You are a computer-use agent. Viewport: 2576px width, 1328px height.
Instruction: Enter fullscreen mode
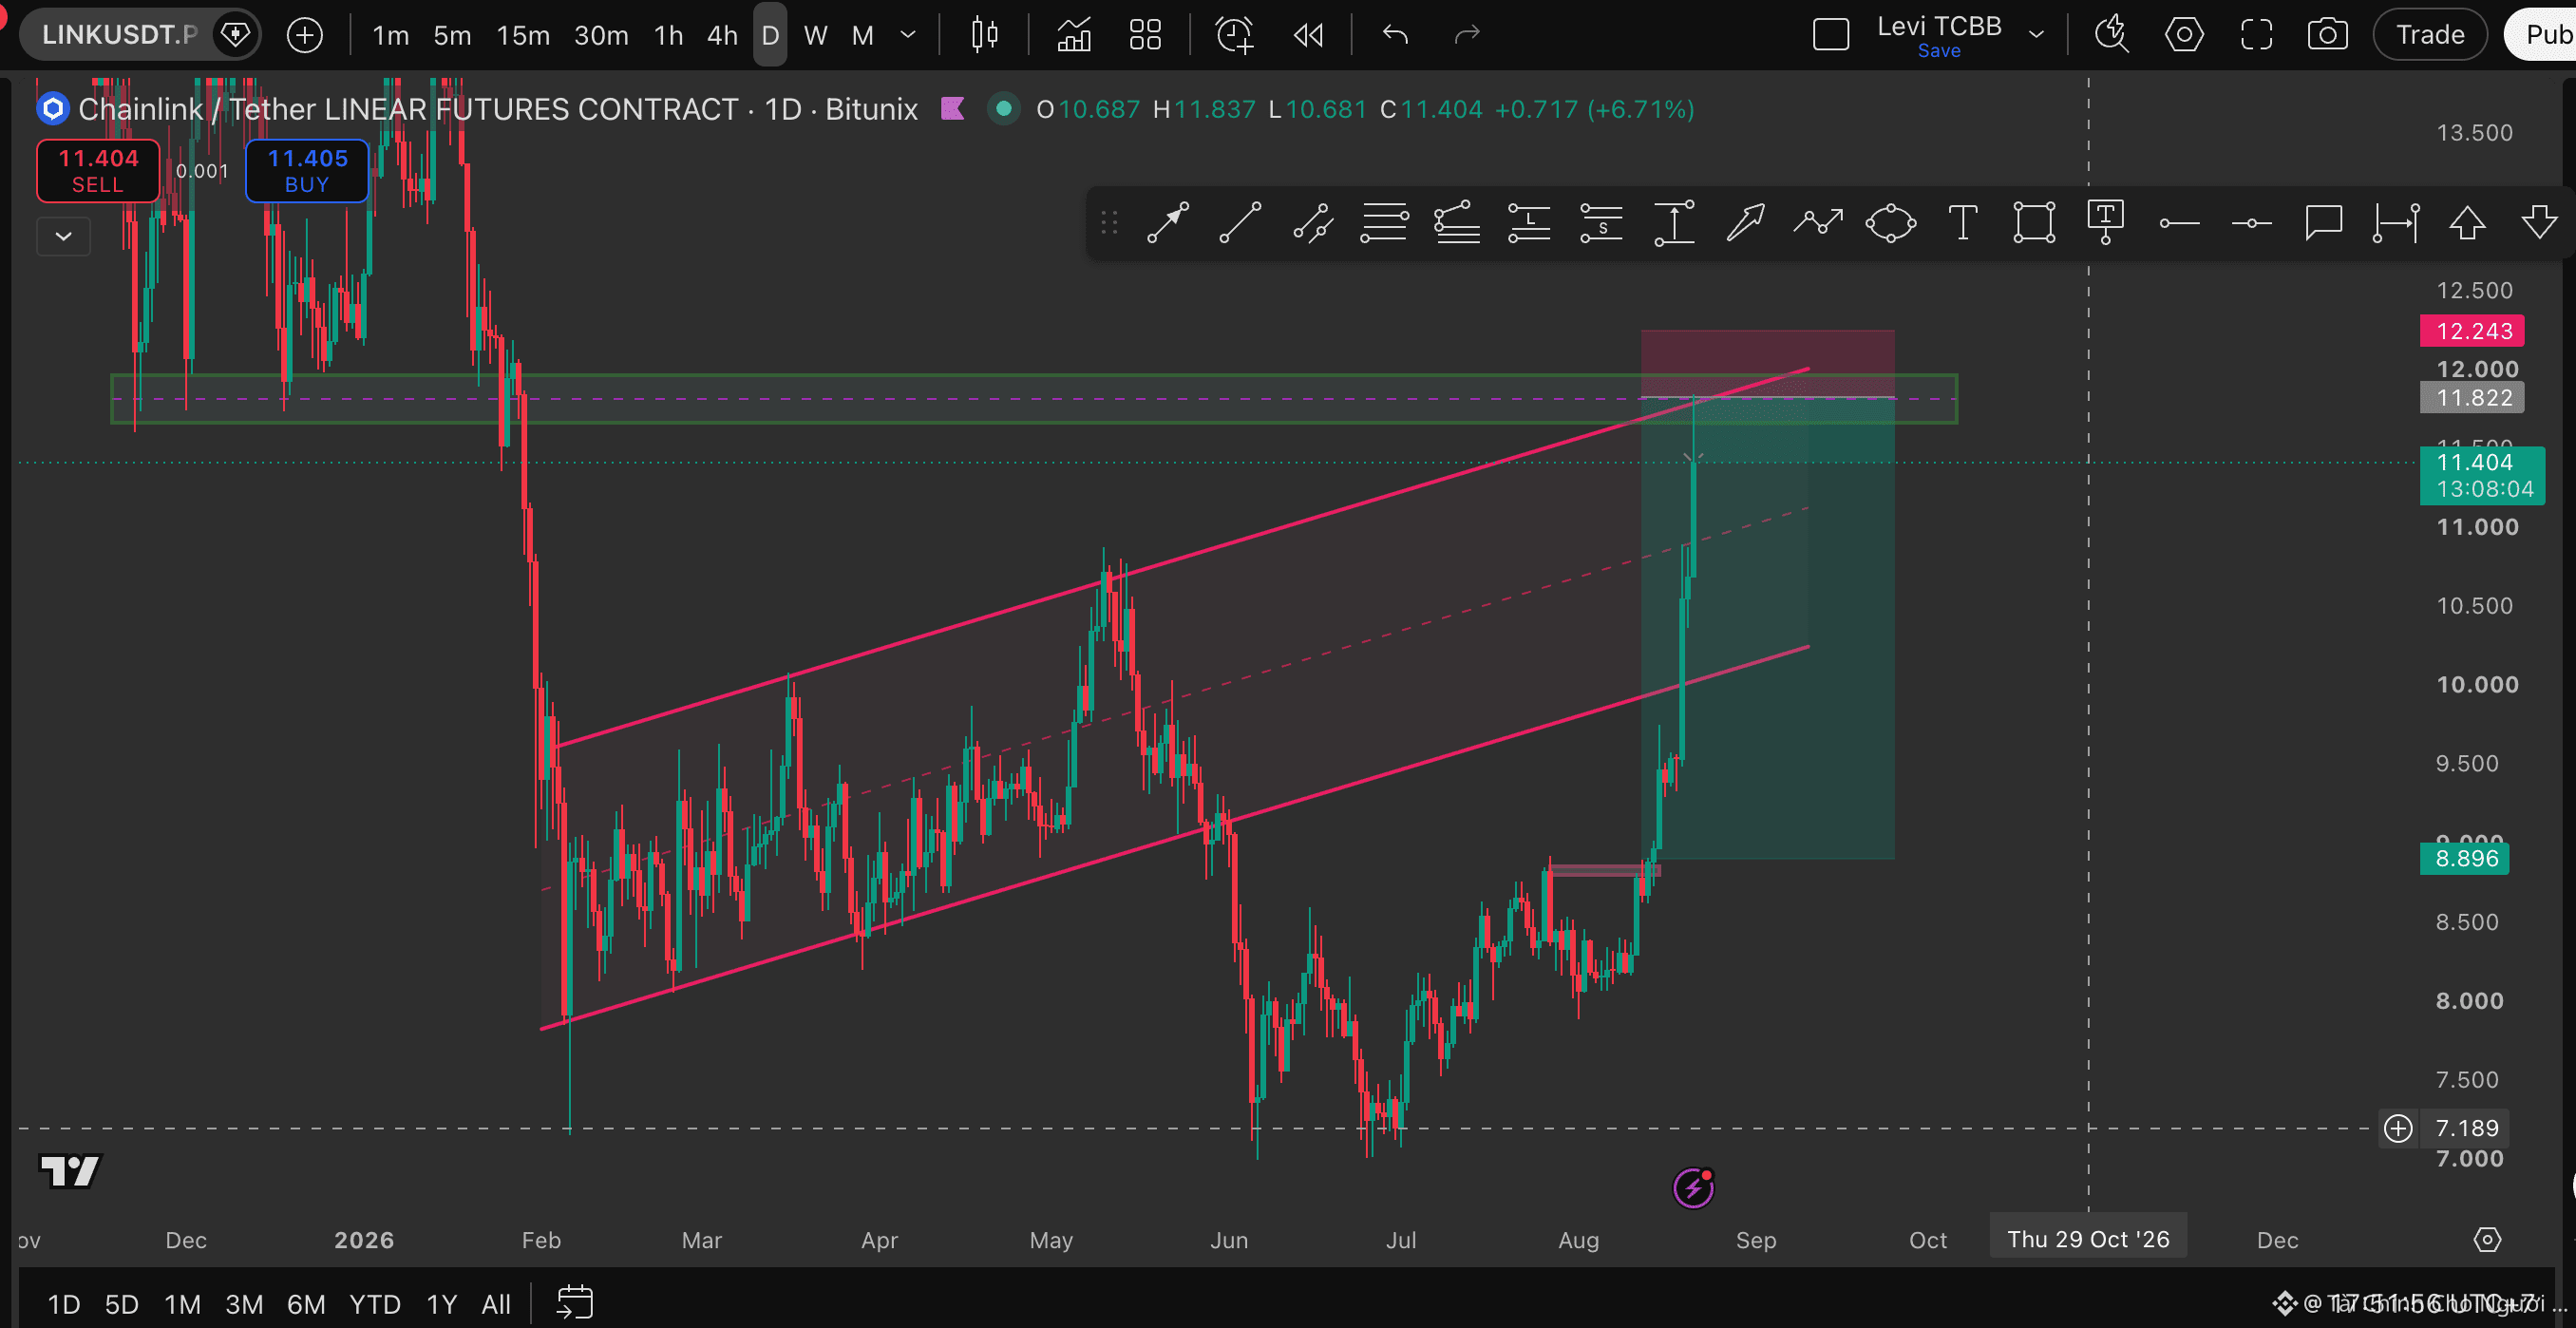[x=2256, y=35]
